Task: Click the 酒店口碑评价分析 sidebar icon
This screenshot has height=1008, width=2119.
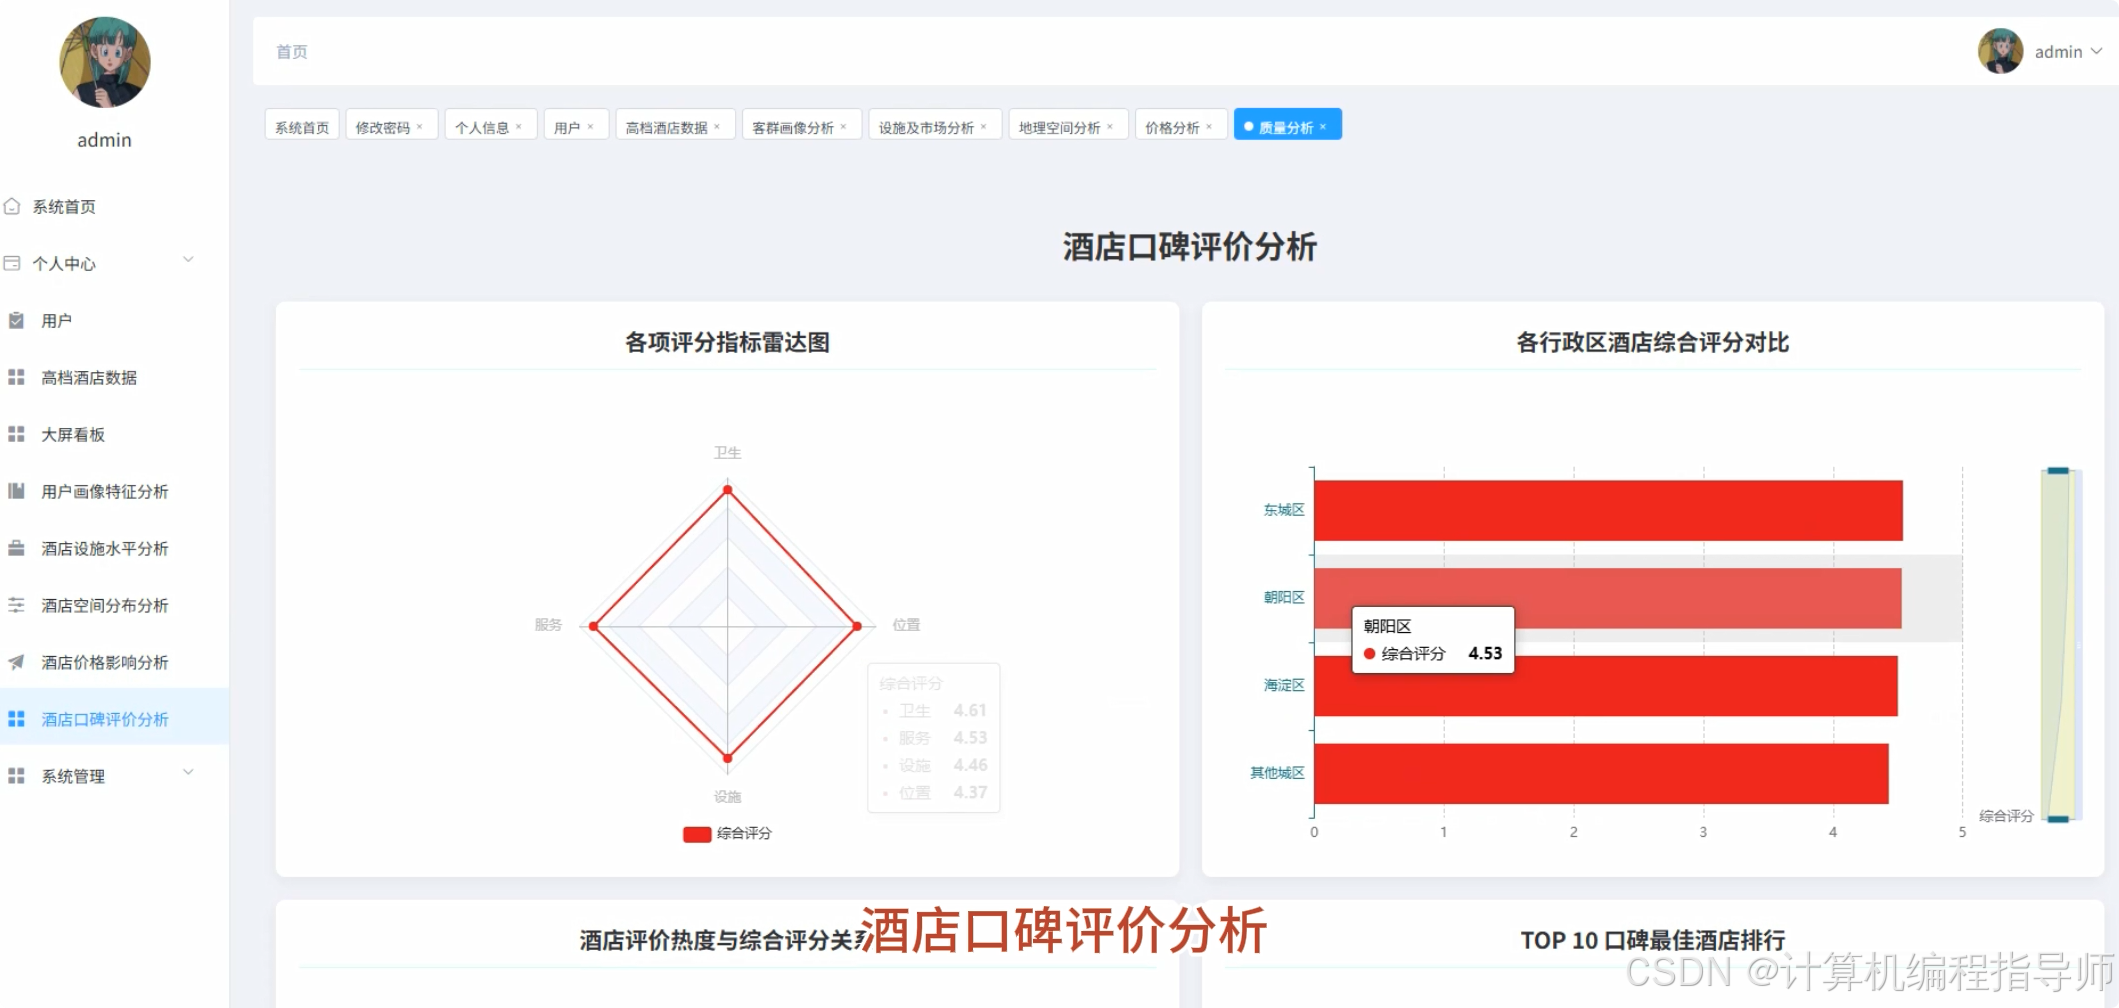Action: pyautogui.click(x=14, y=718)
